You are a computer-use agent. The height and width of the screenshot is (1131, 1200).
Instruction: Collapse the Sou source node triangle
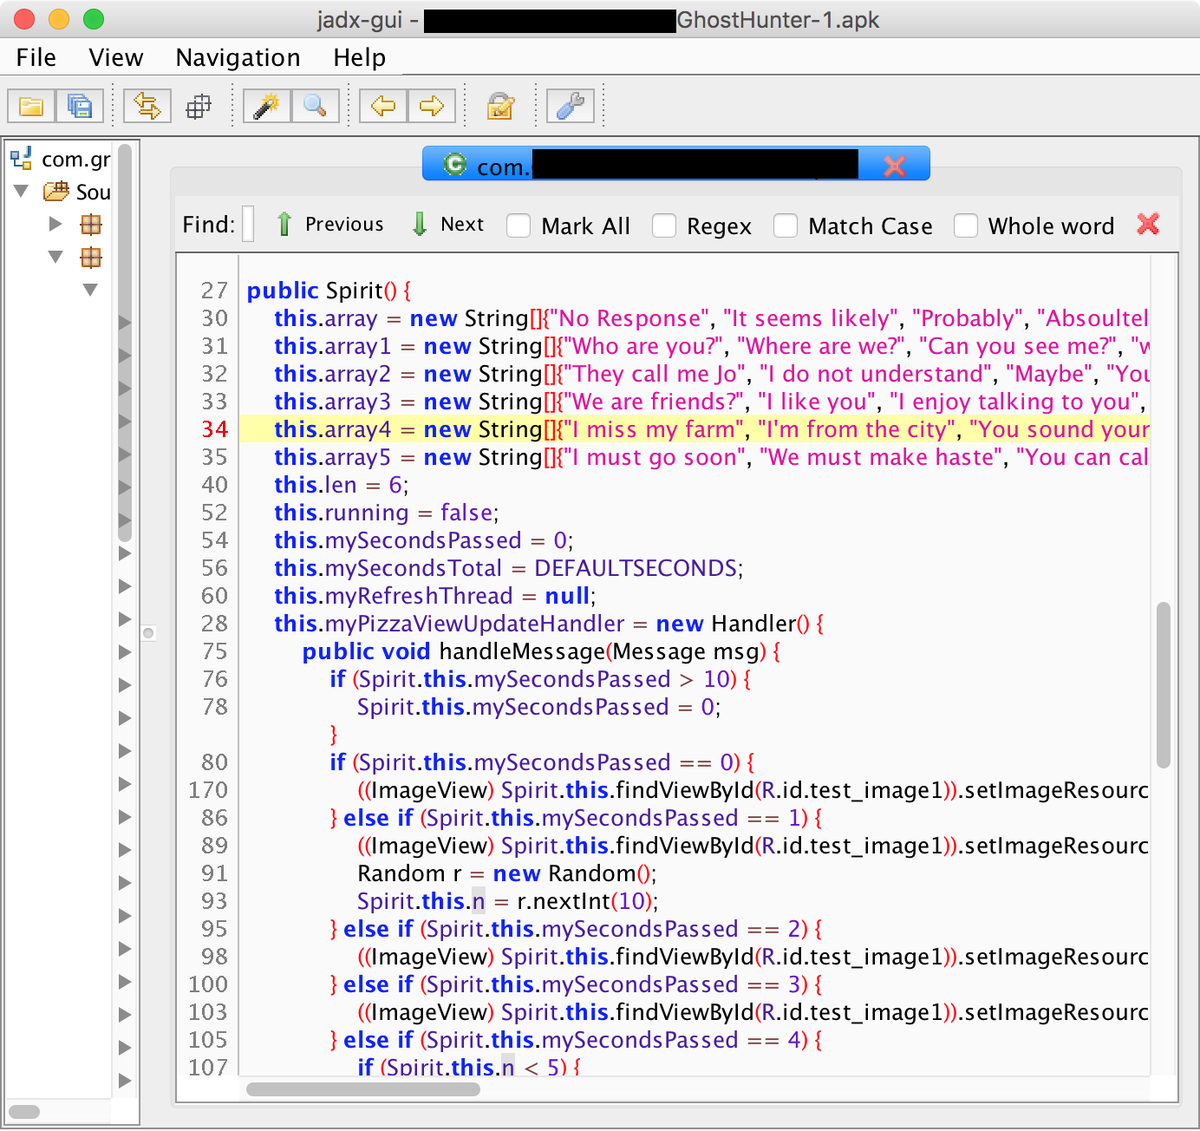coord(20,190)
